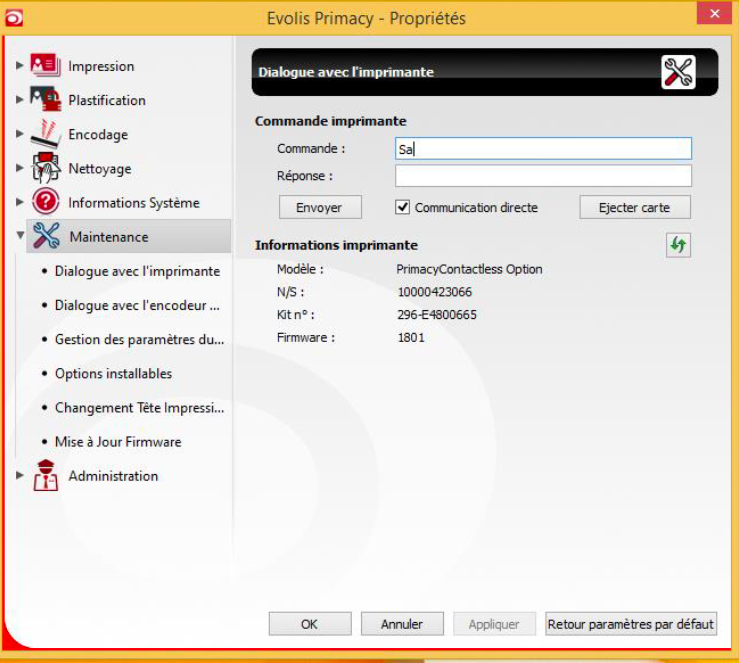Image resolution: width=739 pixels, height=663 pixels.
Task: Select the Administration label
Action: [x=113, y=476]
